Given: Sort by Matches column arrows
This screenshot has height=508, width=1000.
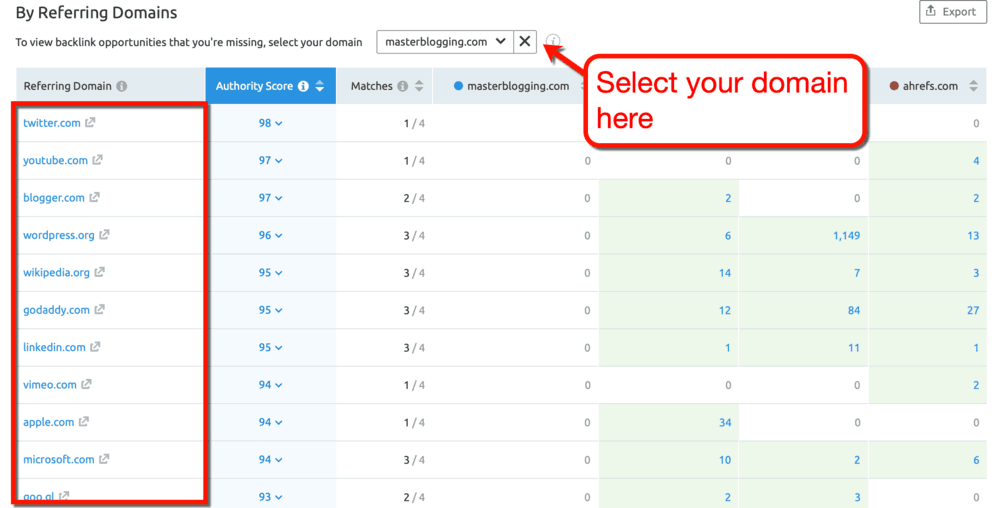Looking at the screenshot, I should tap(419, 86).
